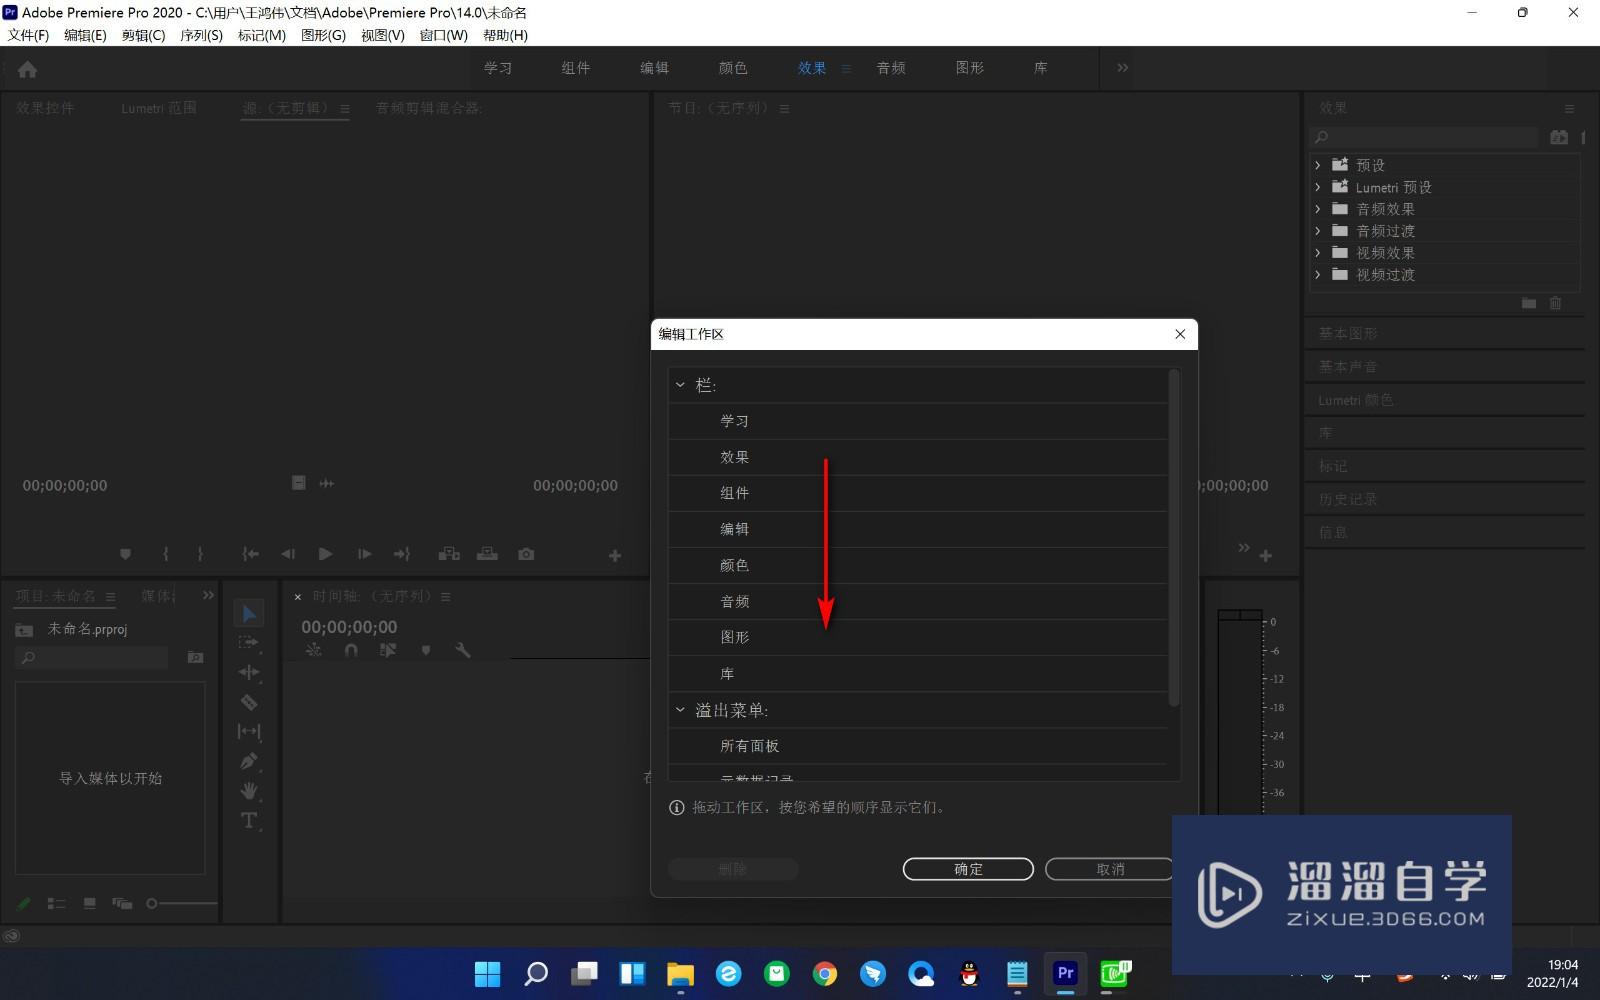Open the 编辑(E) menu
Viewport: 1600px width, 1000px height.
(x=85, y=35)
